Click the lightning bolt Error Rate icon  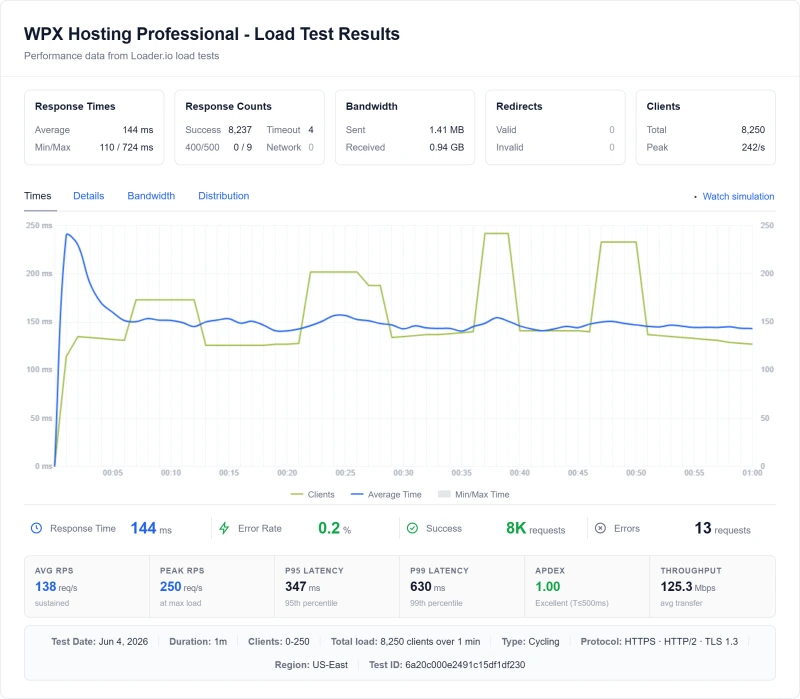[224, 529]
